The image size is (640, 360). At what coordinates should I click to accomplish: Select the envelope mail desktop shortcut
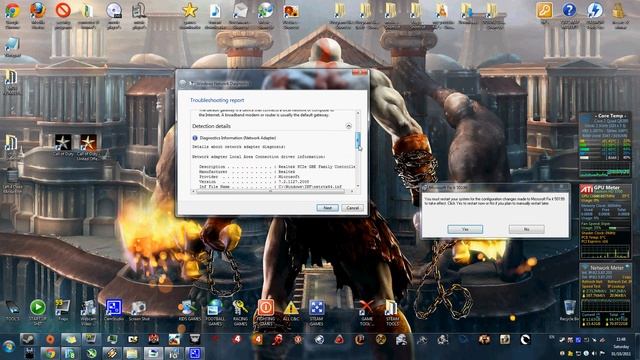[240, 11]
